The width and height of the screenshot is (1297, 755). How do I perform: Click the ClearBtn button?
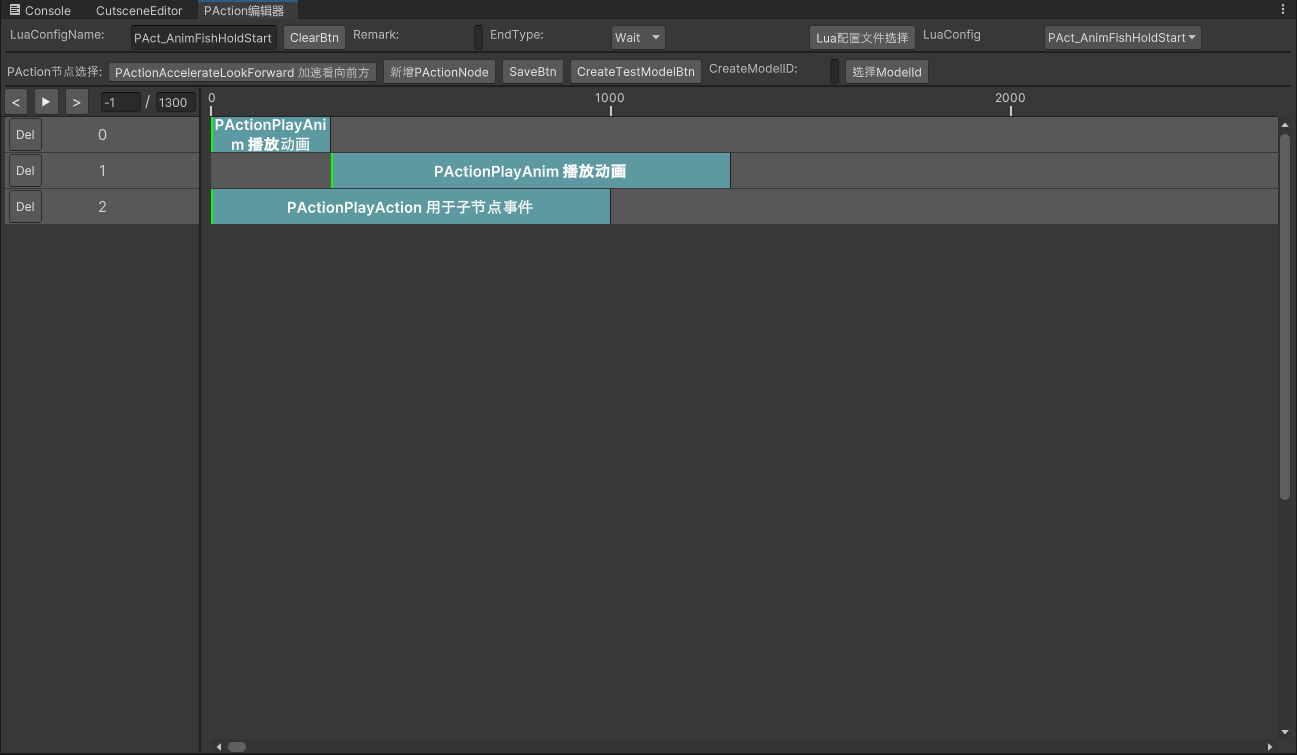coord(314,38)
